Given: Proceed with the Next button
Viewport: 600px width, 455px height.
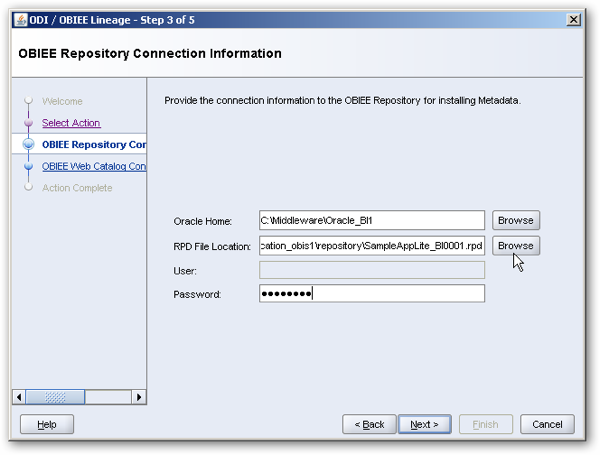Looking at the screenshot, I should 424,424.
